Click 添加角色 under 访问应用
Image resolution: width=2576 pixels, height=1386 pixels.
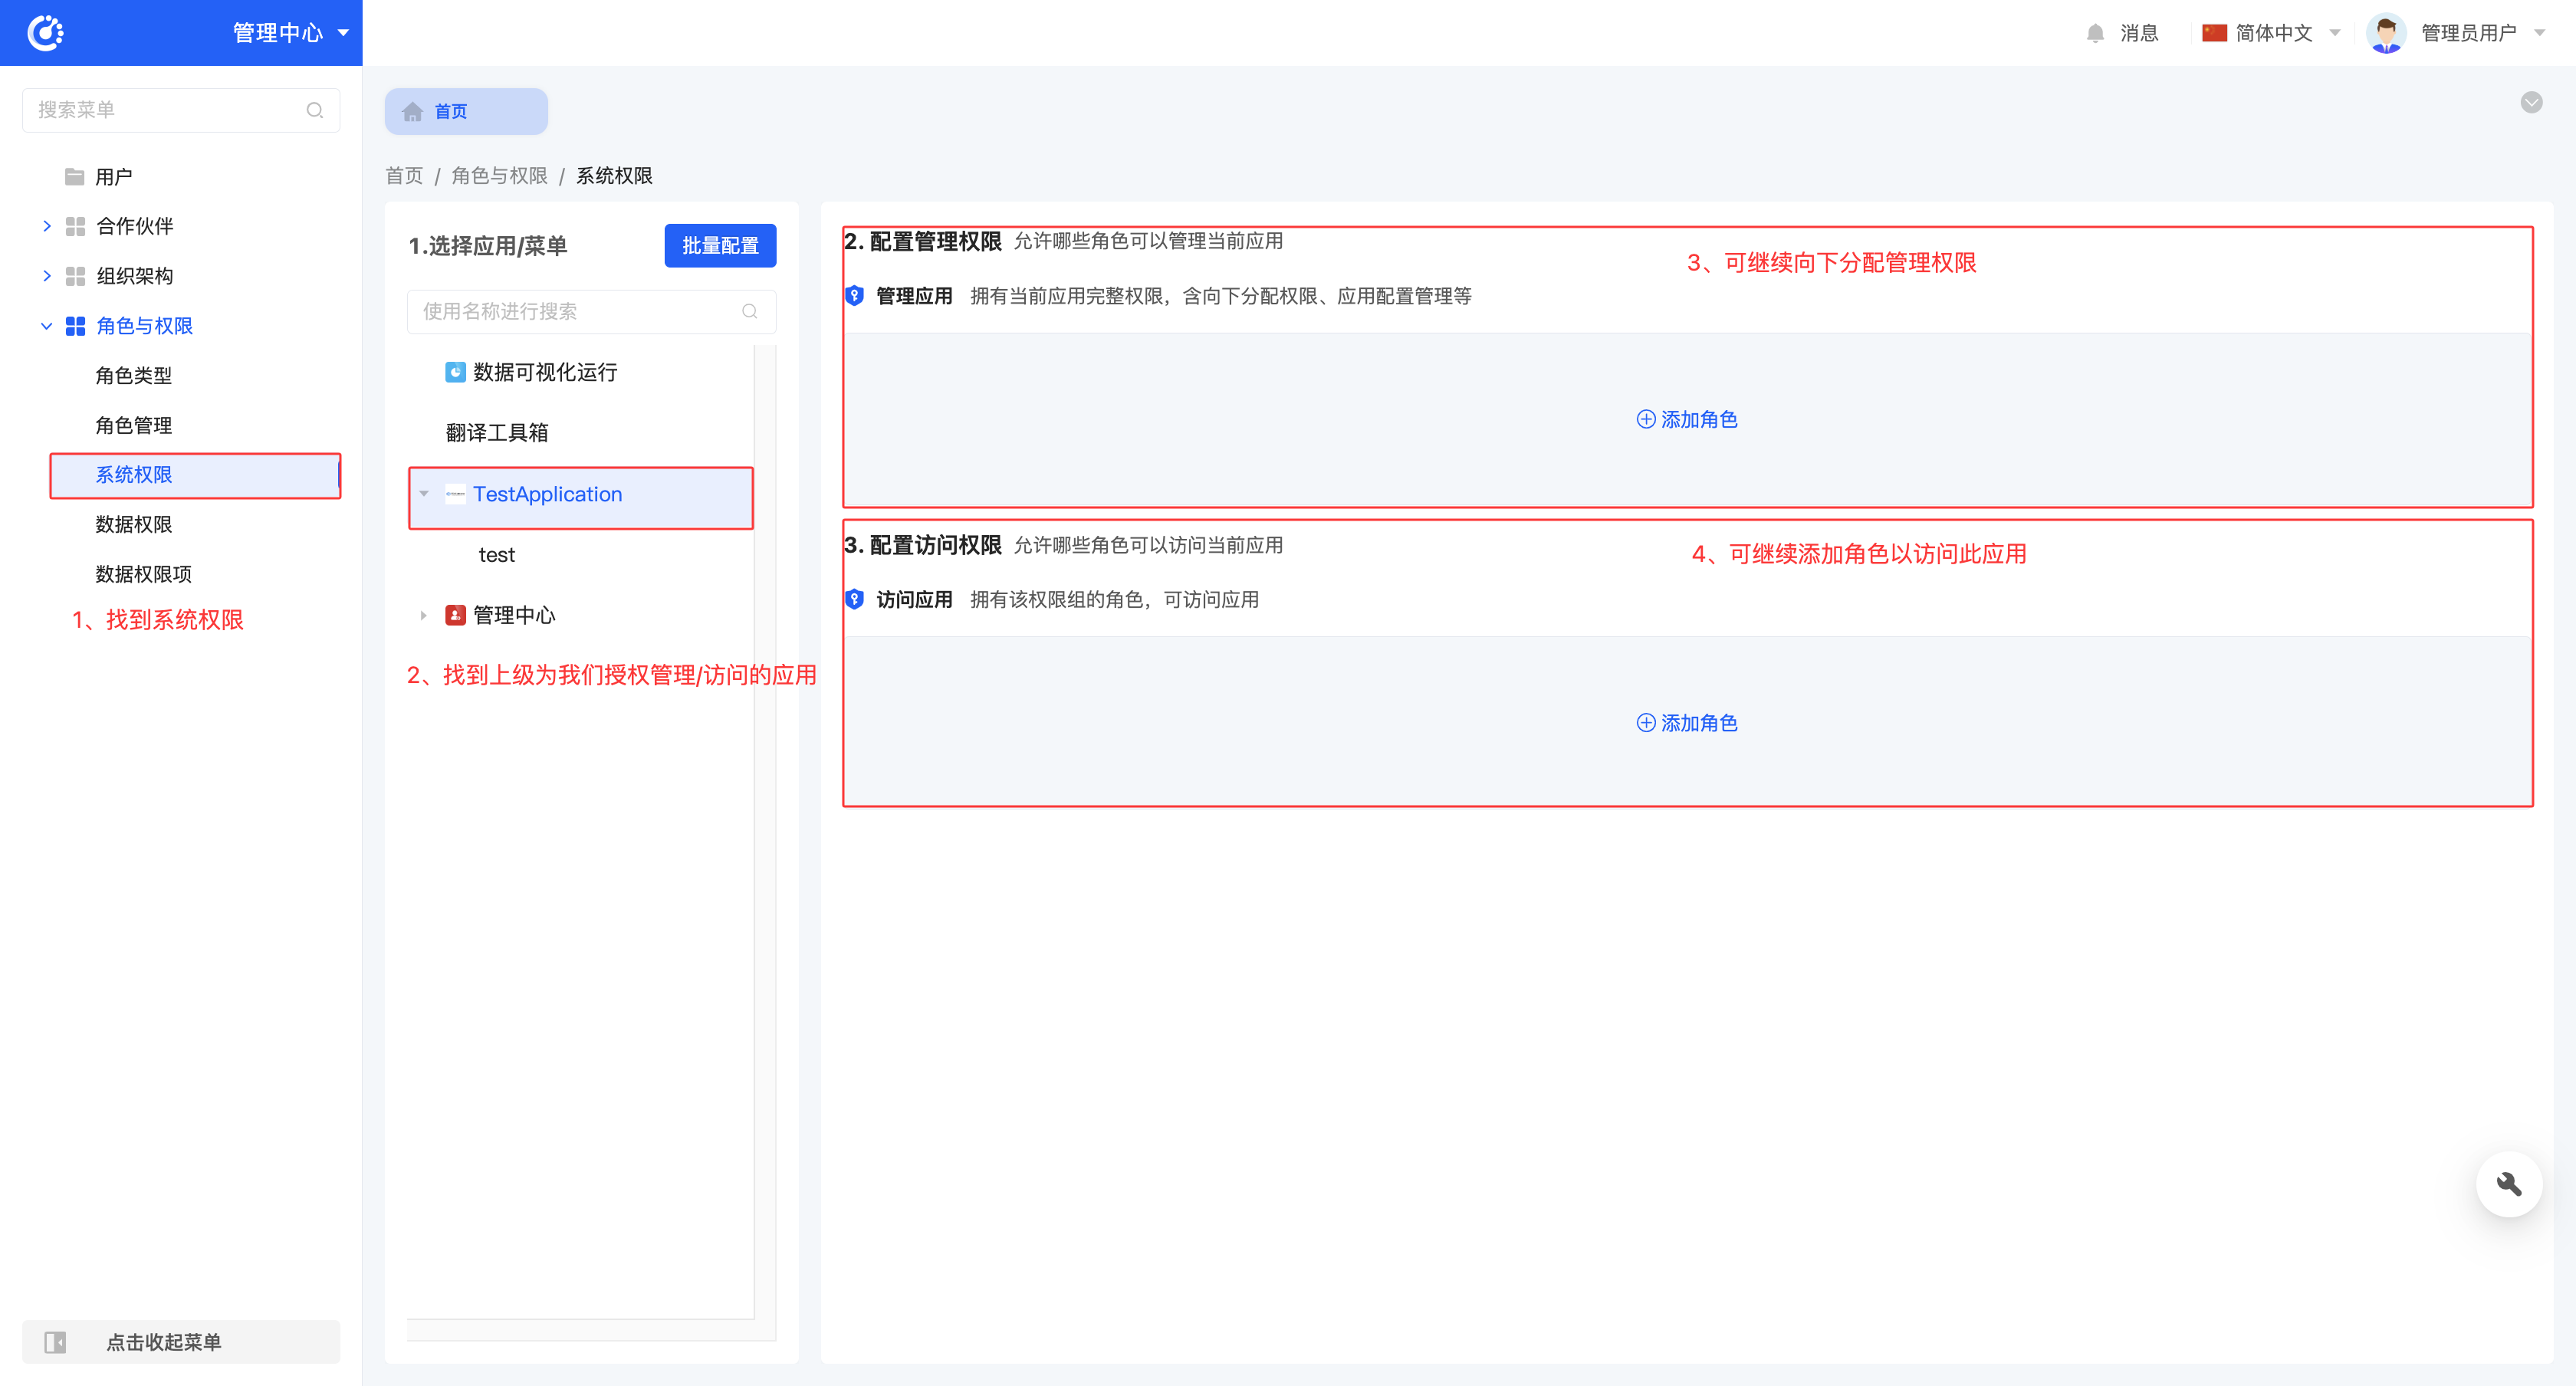[x=1687, y=724]
